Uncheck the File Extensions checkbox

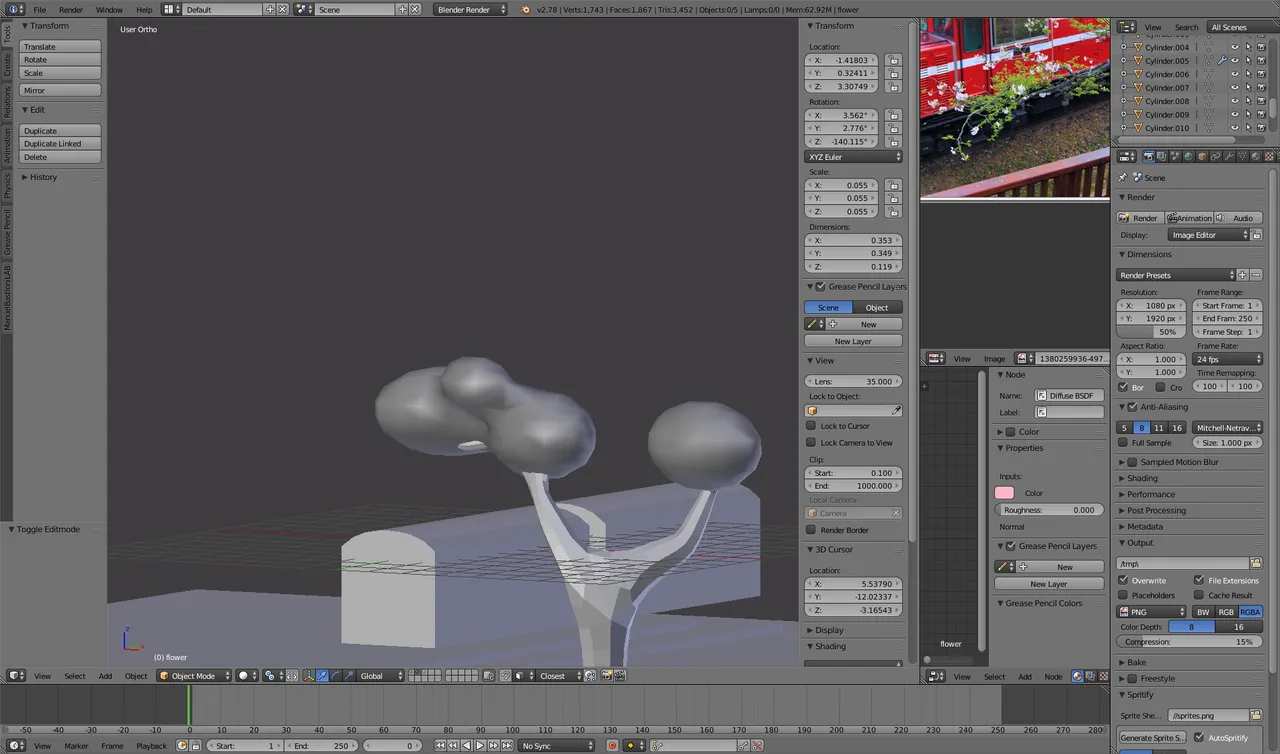1199,580
